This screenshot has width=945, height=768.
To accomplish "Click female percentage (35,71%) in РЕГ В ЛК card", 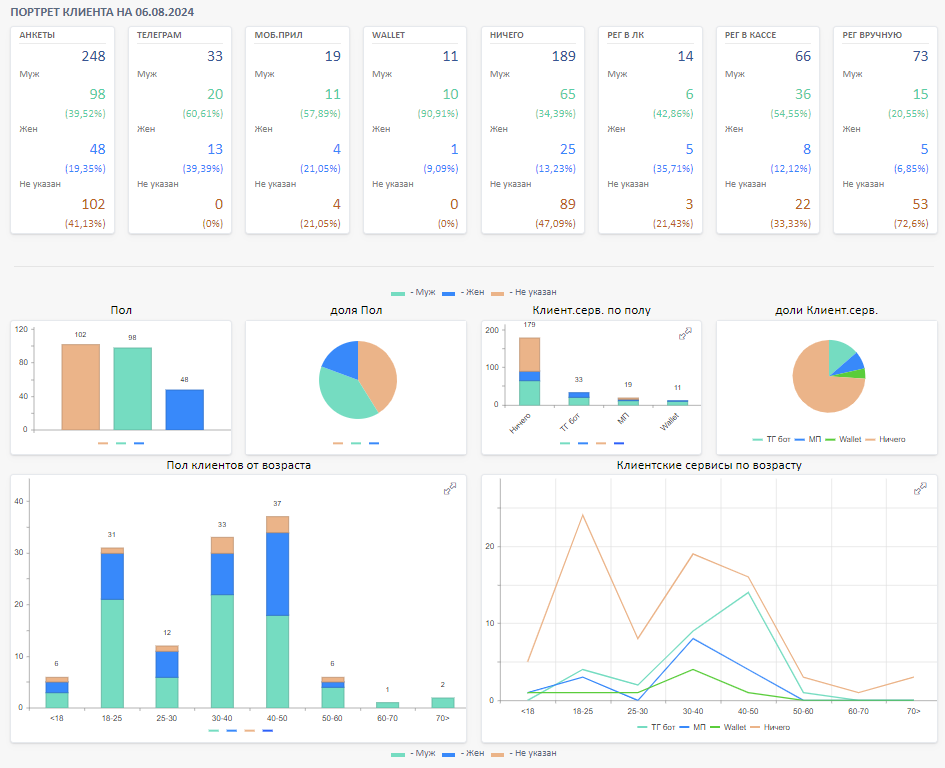I will click(673, 168).
